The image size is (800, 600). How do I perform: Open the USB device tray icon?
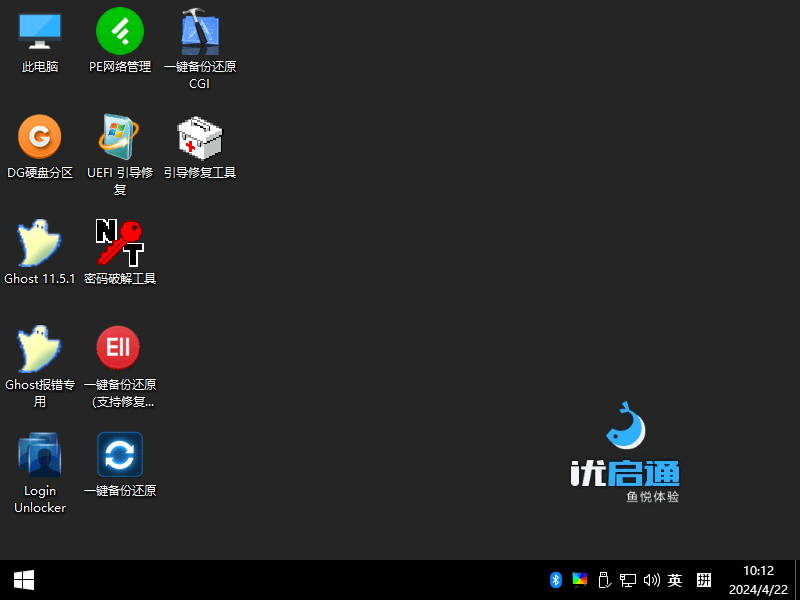click(604, 580)
